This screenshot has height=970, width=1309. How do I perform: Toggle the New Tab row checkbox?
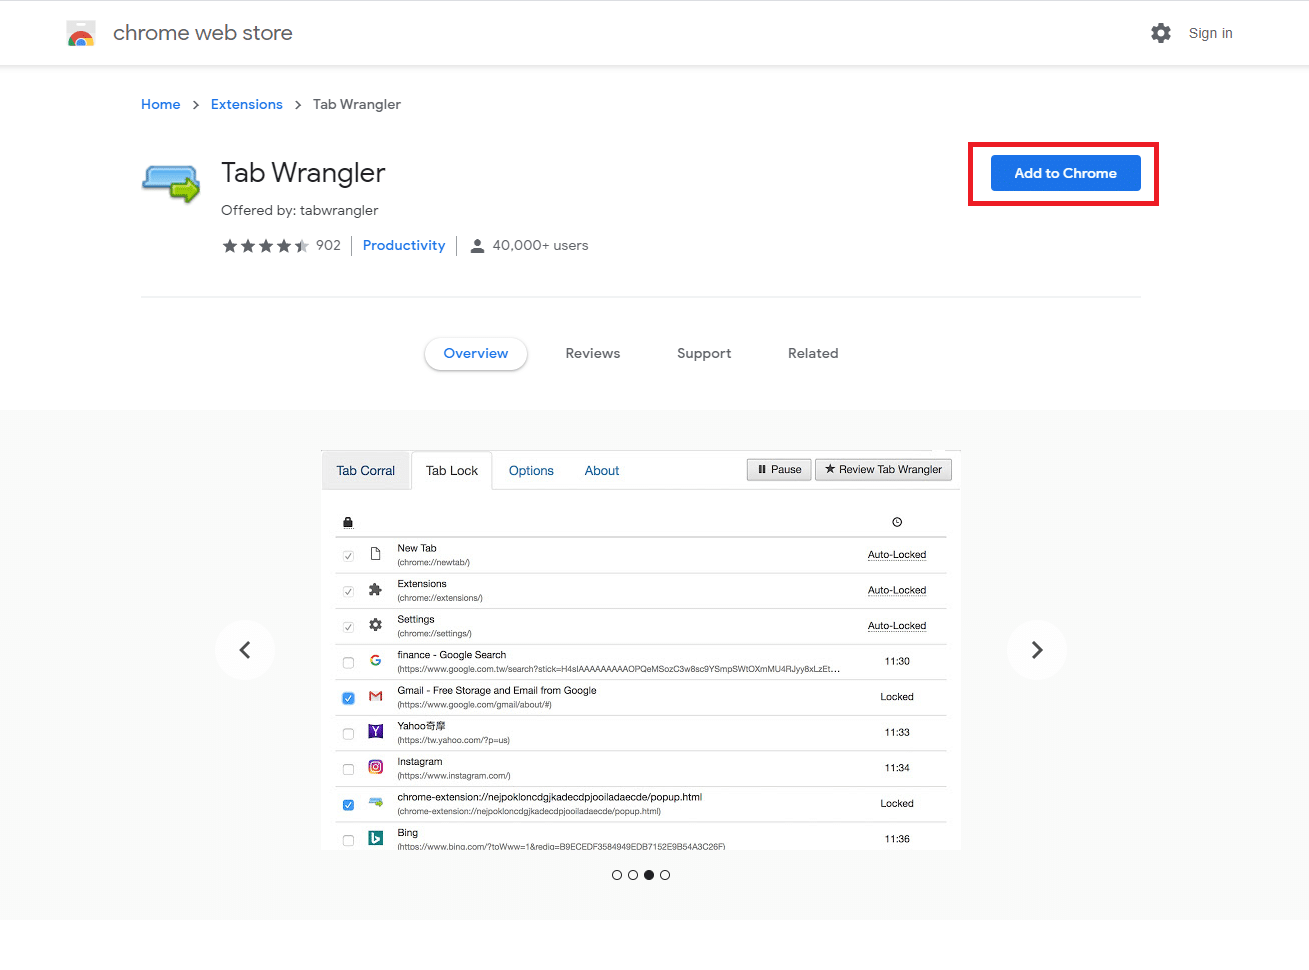pos(348,556)
